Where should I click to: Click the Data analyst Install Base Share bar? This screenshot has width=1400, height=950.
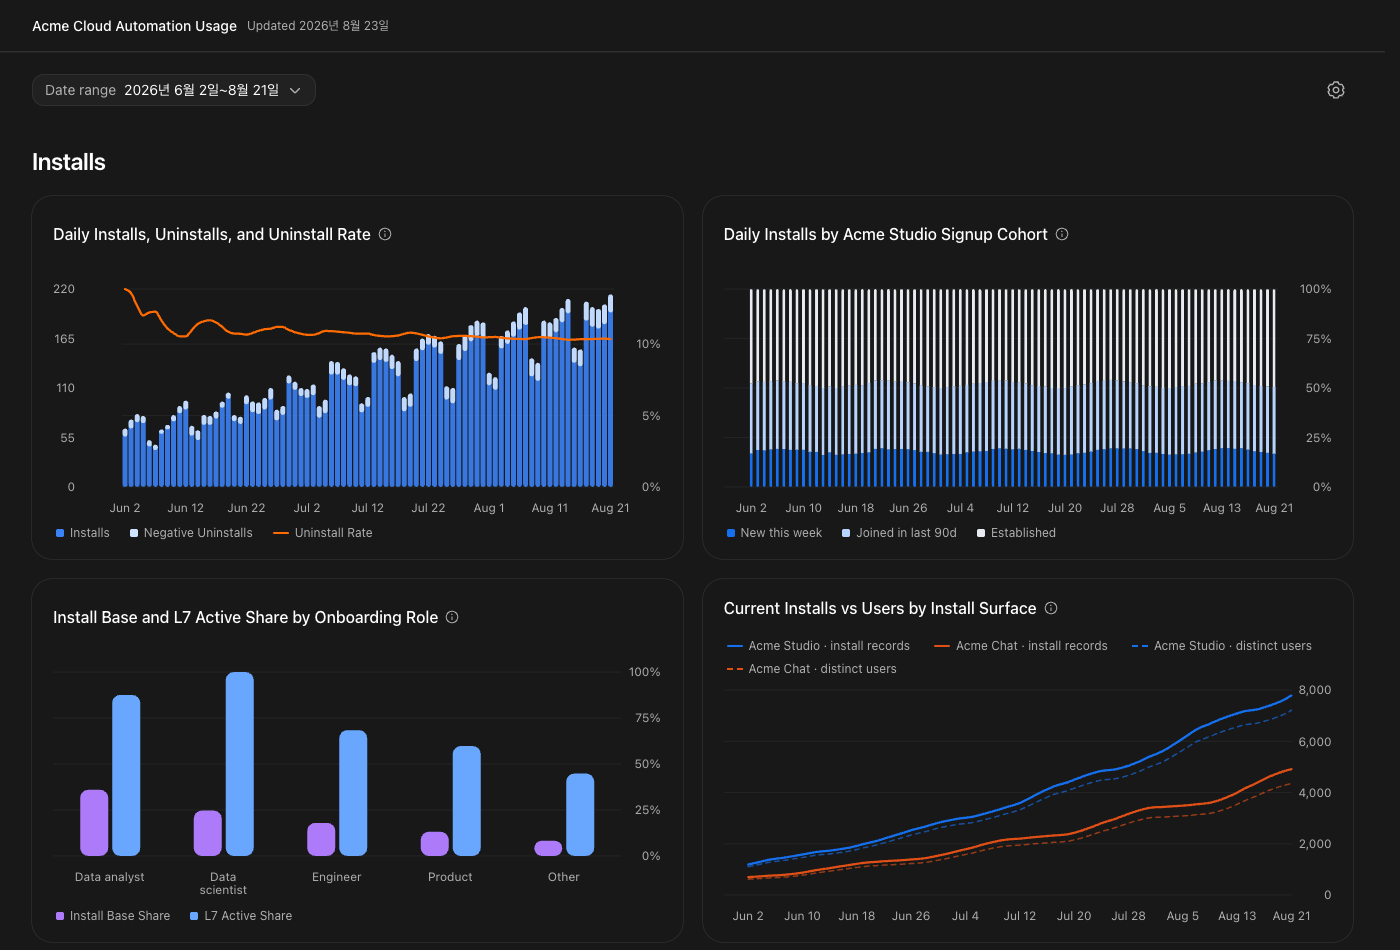pyautogui.click(x=94, y=823)
